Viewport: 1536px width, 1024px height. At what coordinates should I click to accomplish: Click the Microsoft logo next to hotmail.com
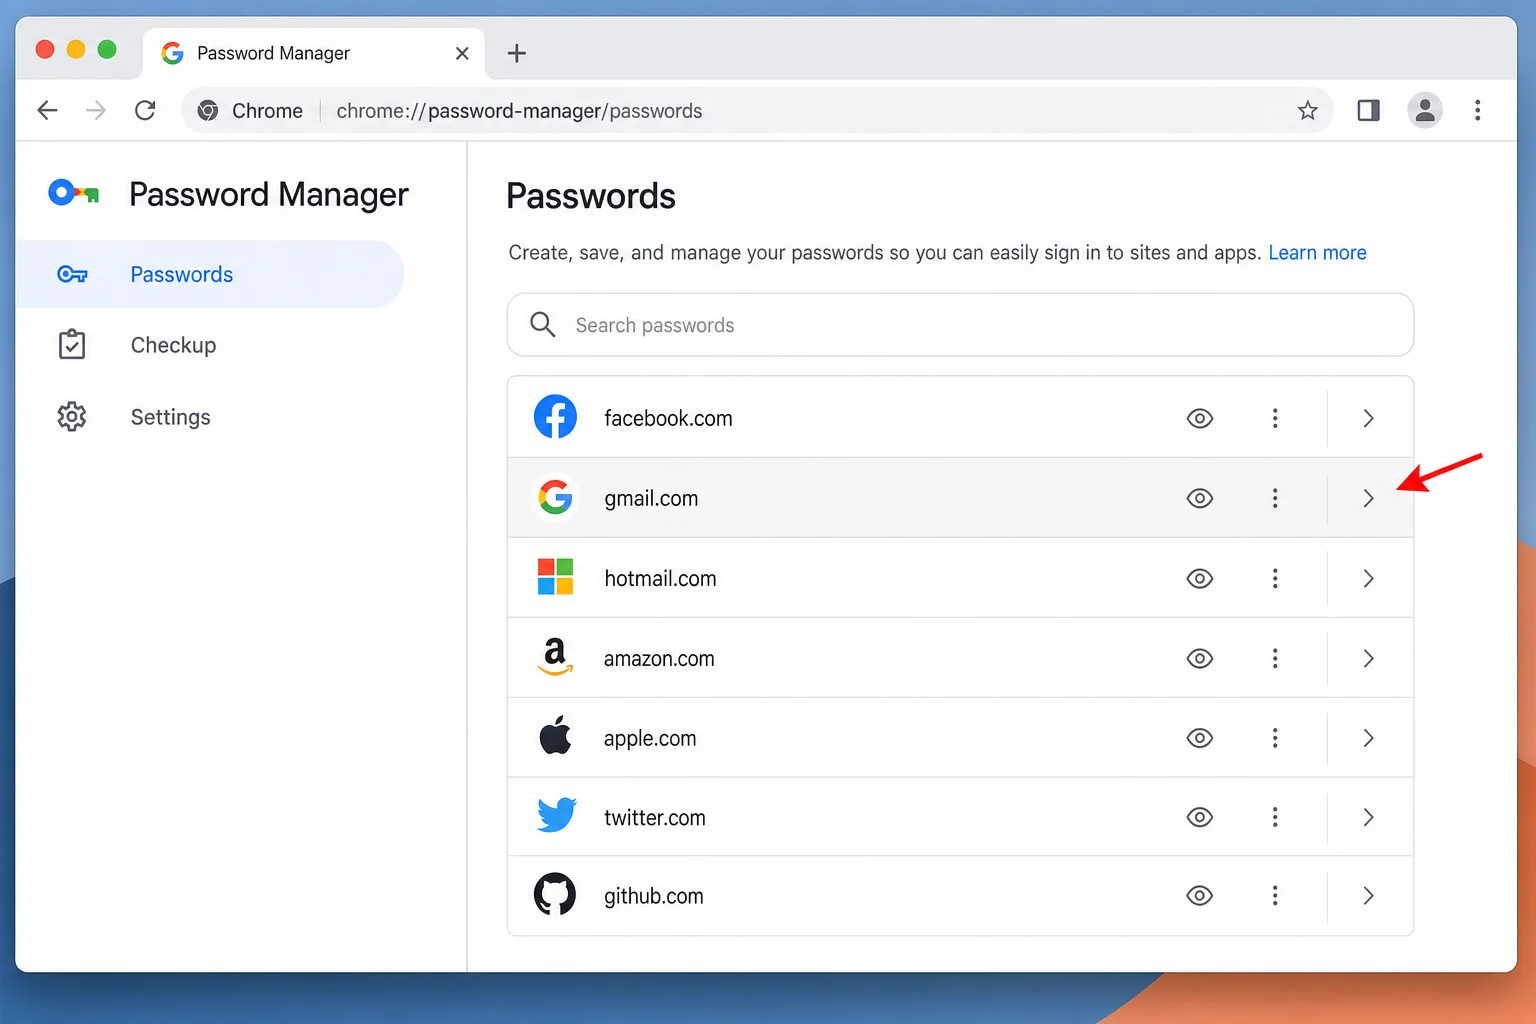click(555, 577)
